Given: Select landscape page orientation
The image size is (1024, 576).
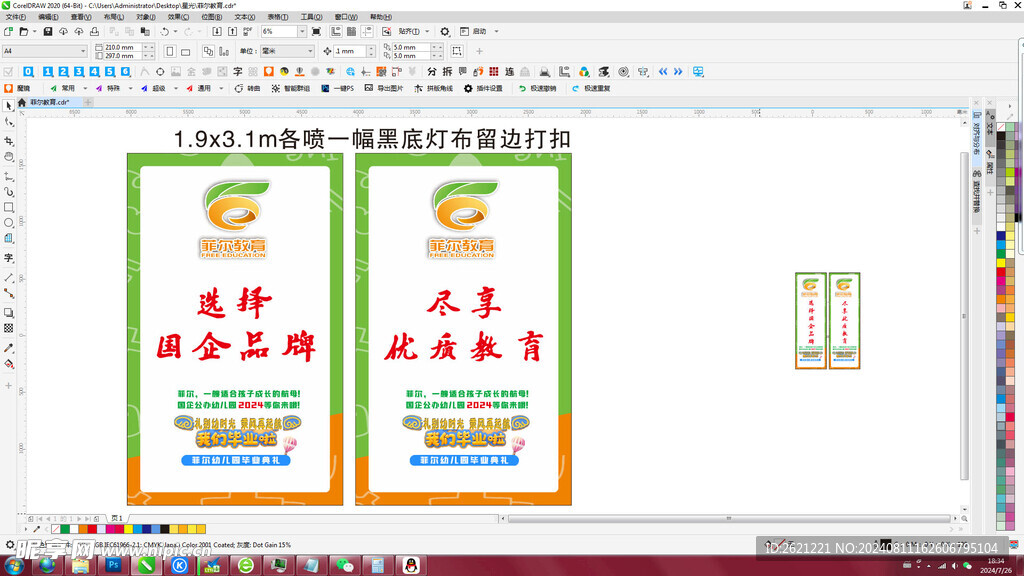Looking at the screenshot, I should tap(185, 51).
